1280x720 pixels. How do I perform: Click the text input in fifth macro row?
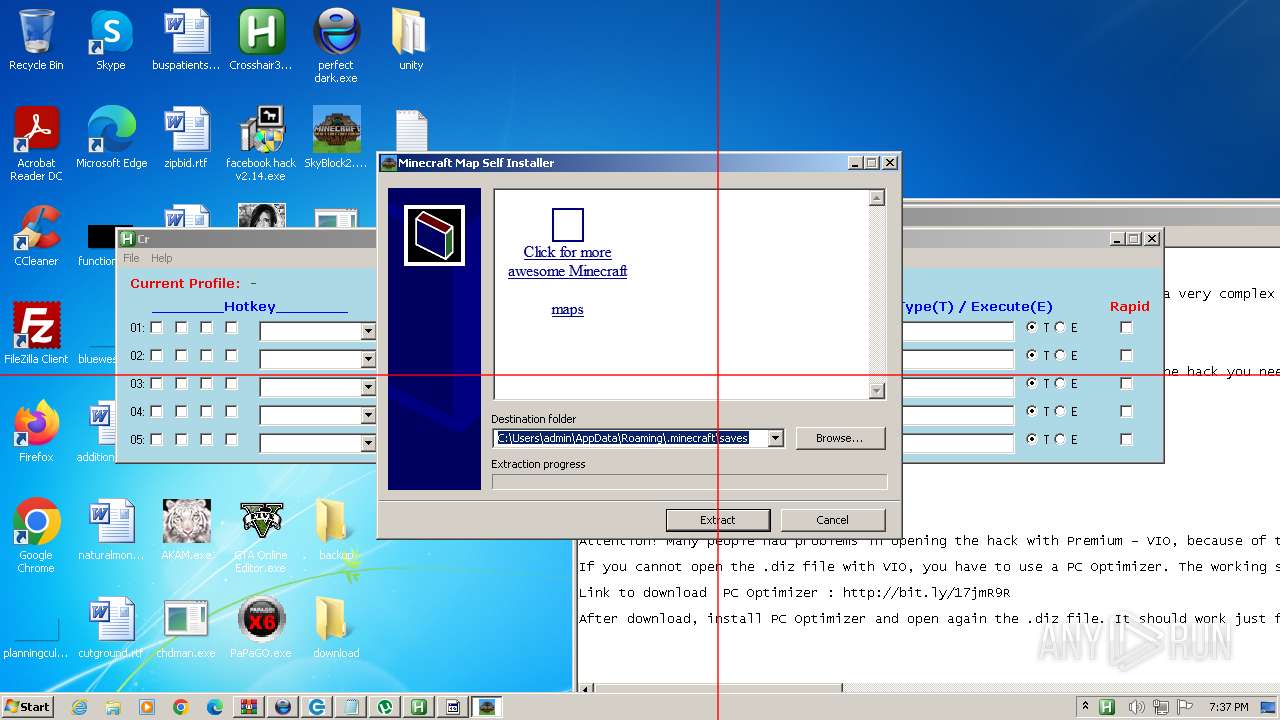(x=958, y=443)
